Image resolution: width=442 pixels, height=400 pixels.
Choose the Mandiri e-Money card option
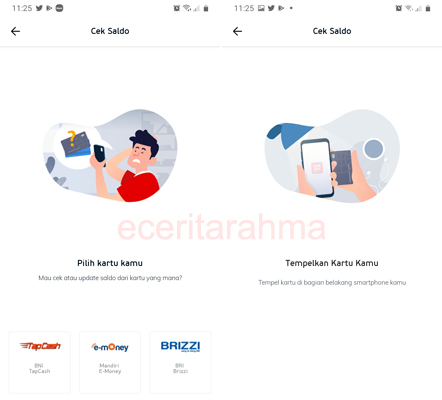[110, 362]
